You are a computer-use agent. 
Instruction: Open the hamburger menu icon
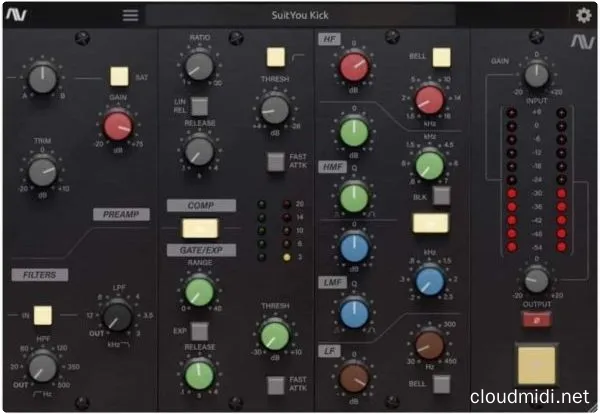130,15
